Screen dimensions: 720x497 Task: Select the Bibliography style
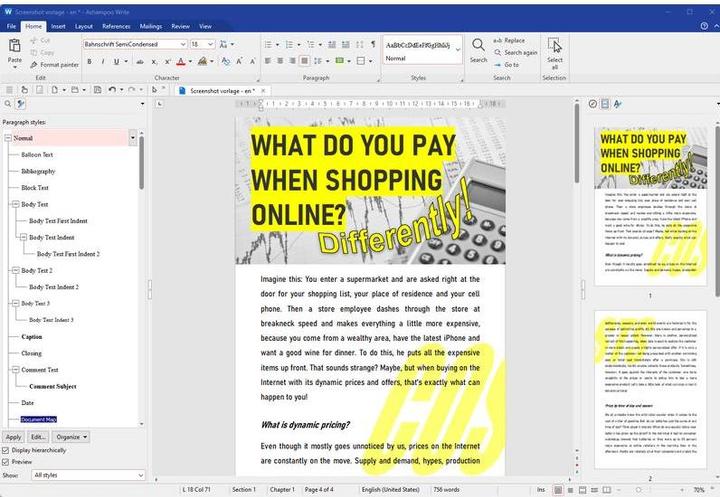(38, 171)
